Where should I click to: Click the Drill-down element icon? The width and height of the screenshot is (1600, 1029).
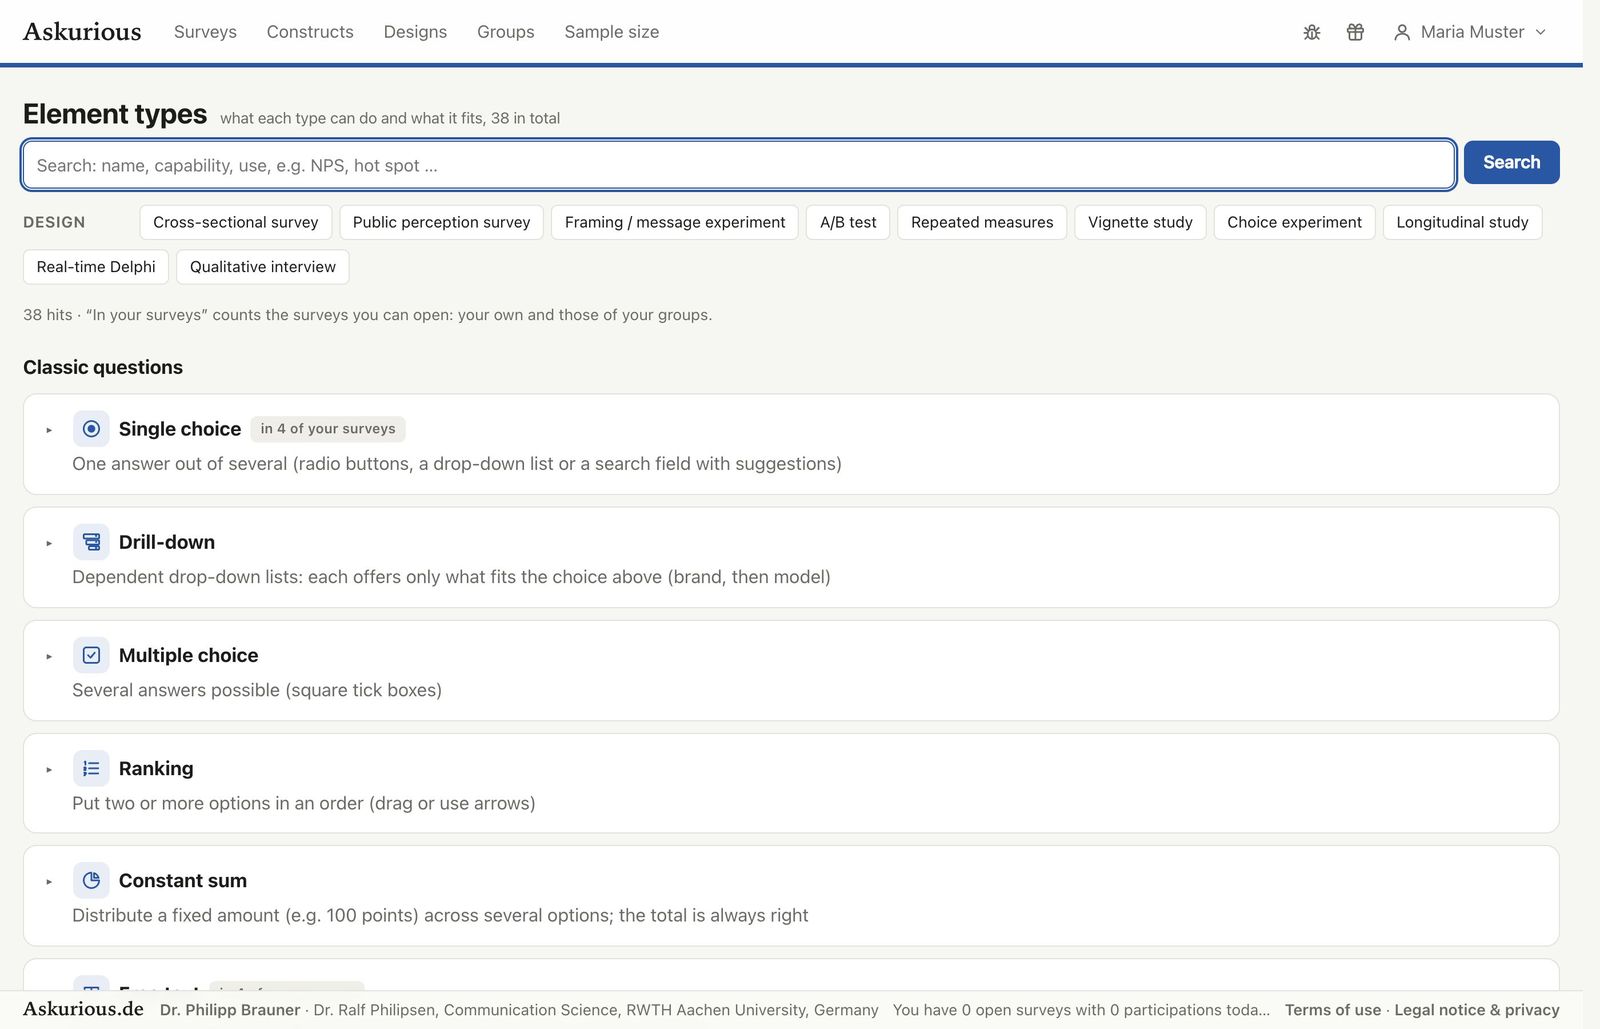(91, 542)
